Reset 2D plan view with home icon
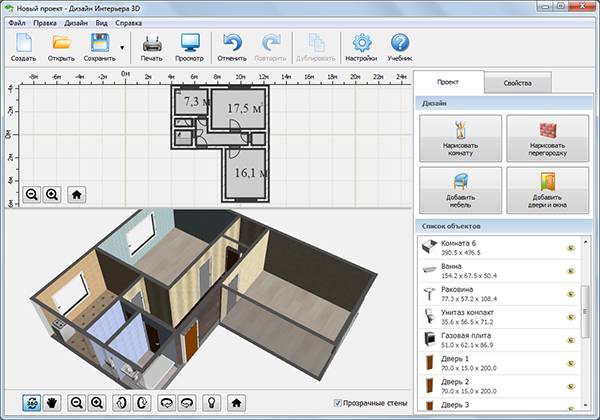This screenshot has width=600, height=420. (x=77, y=195)
